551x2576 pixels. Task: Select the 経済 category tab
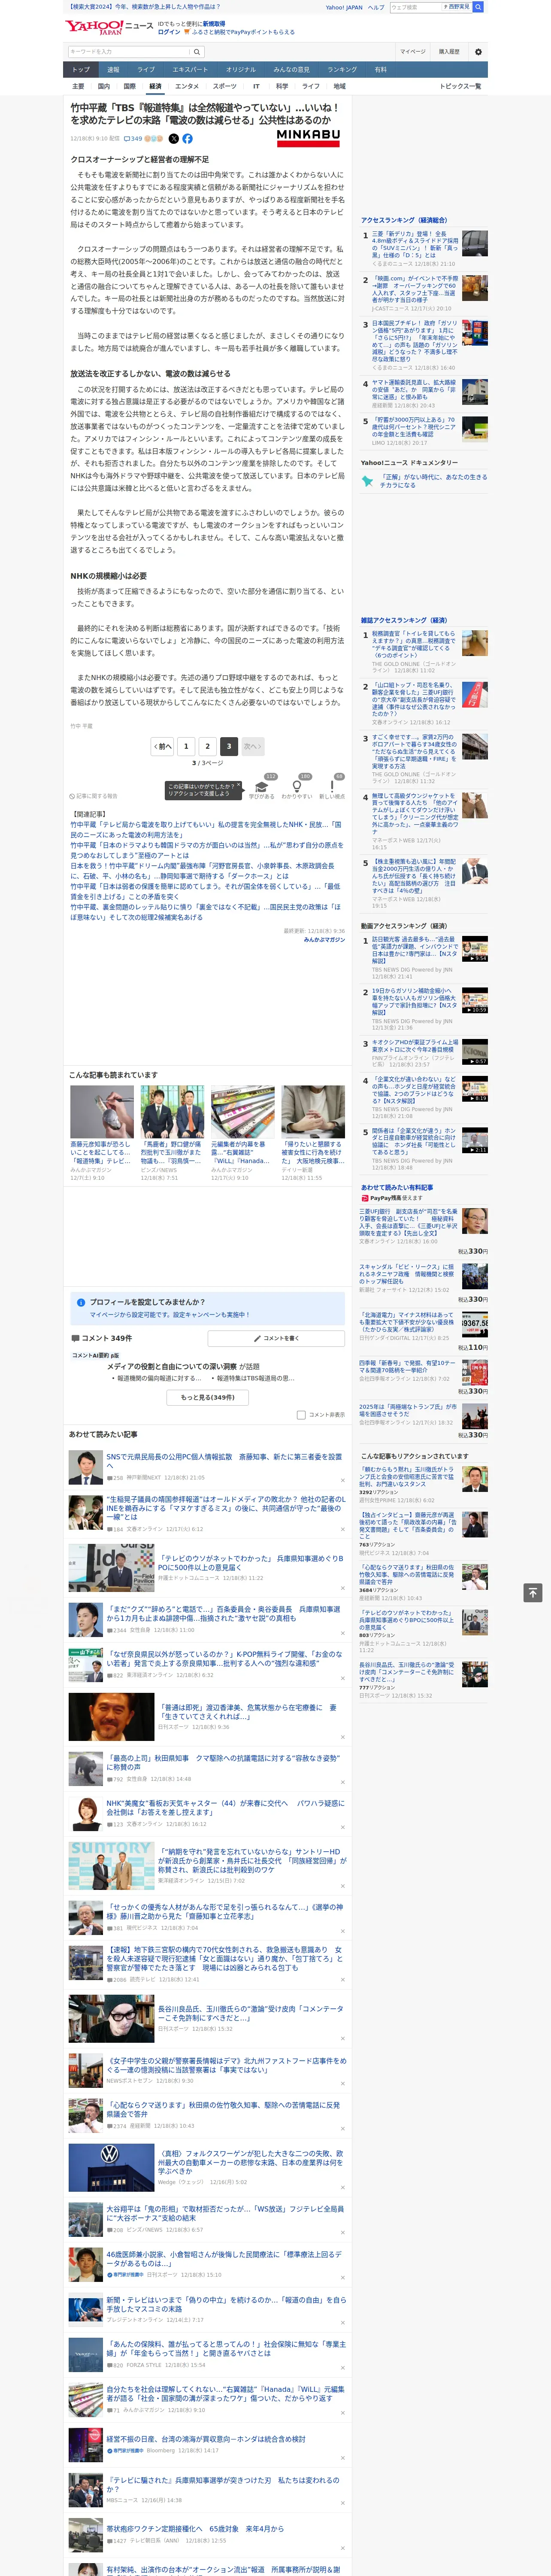click(x=155, y=86)
